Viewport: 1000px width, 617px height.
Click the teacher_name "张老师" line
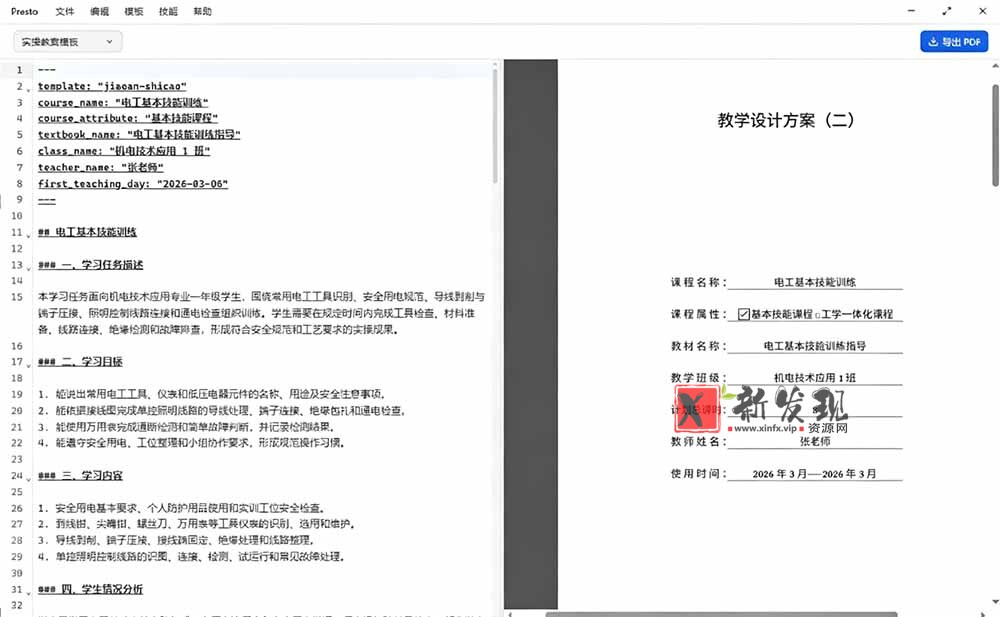pyautogui.click(x=101, y=167)
